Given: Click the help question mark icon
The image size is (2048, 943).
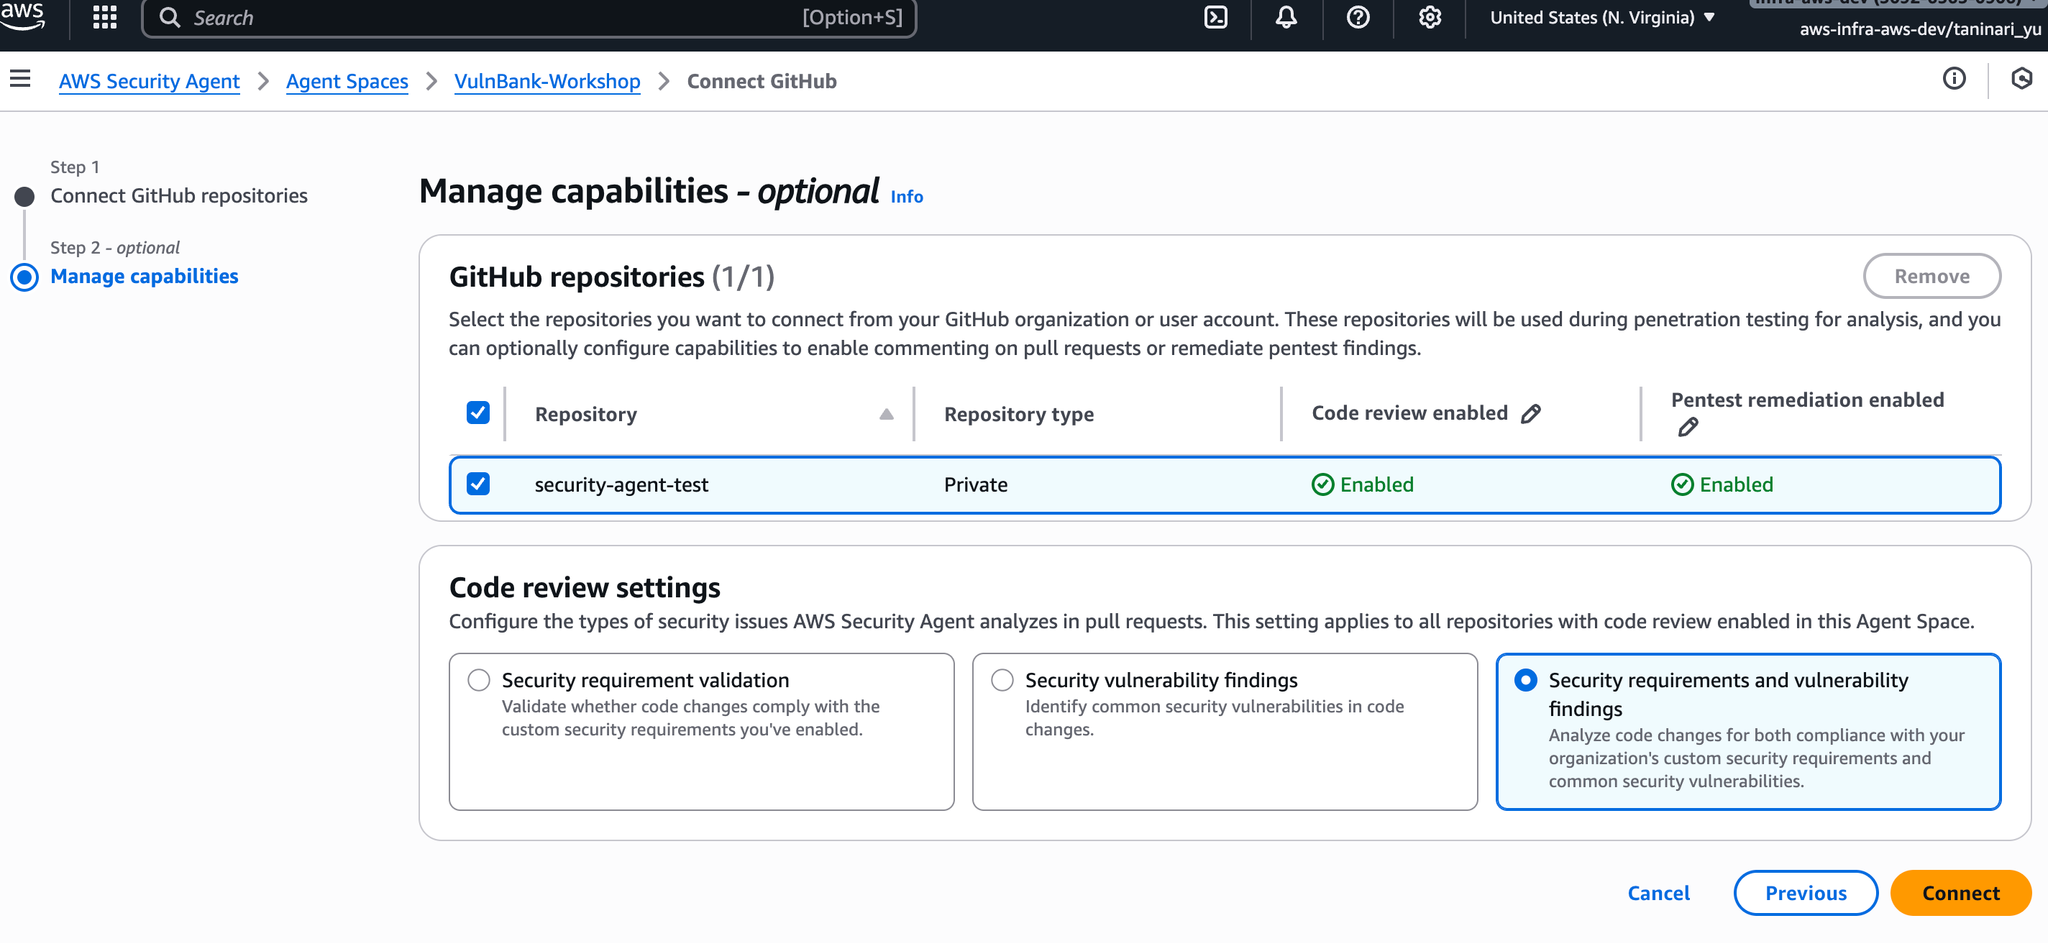Looking at the screenshot, I should (1357, 17).
